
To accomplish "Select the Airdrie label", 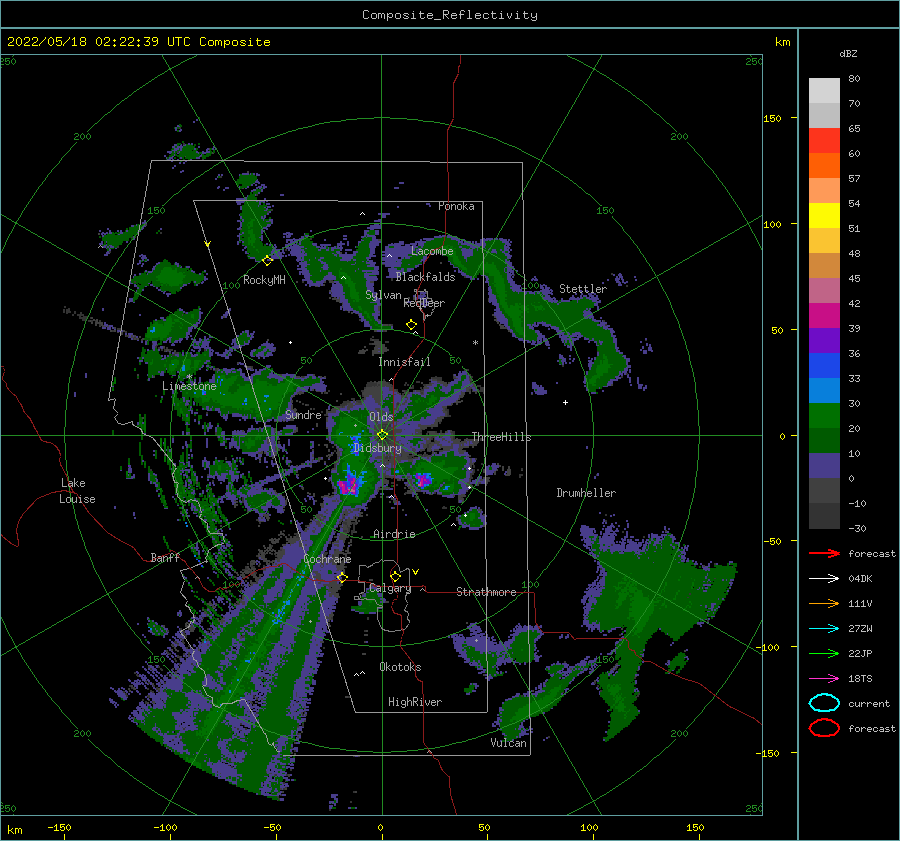I will (394, 534).
